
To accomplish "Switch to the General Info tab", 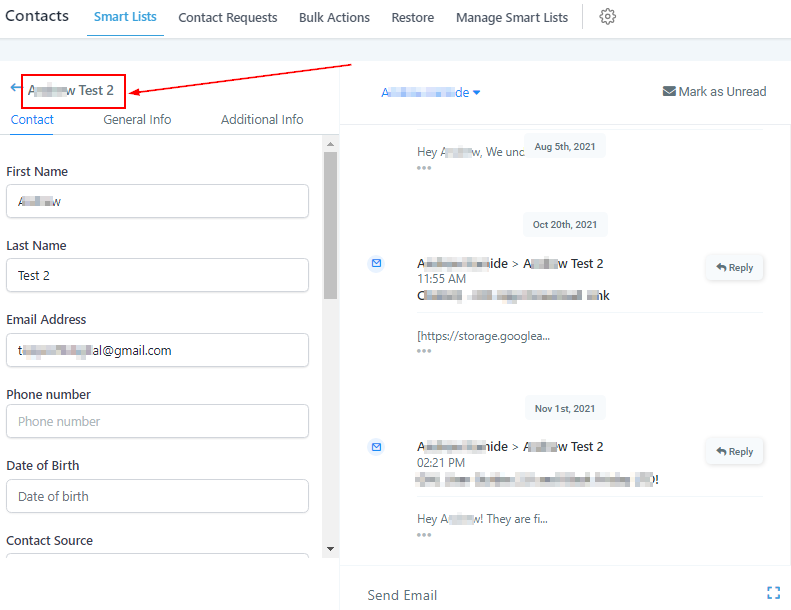I will coord(137,119).
